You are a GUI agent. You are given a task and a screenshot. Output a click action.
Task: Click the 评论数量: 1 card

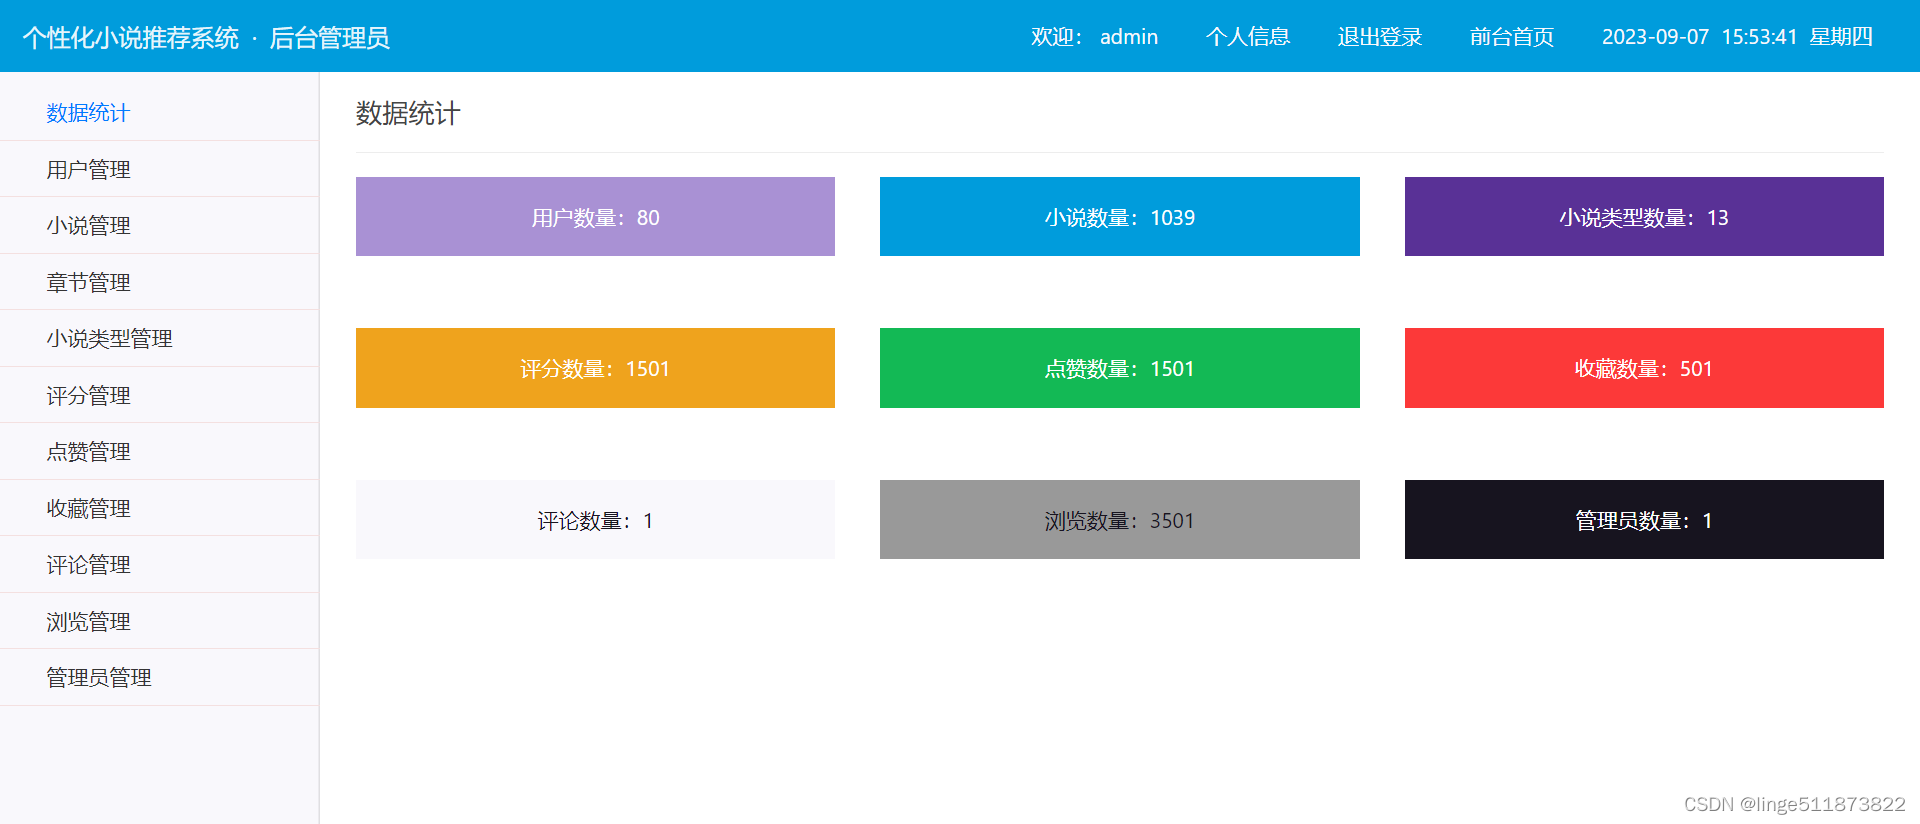pos(595,520)
